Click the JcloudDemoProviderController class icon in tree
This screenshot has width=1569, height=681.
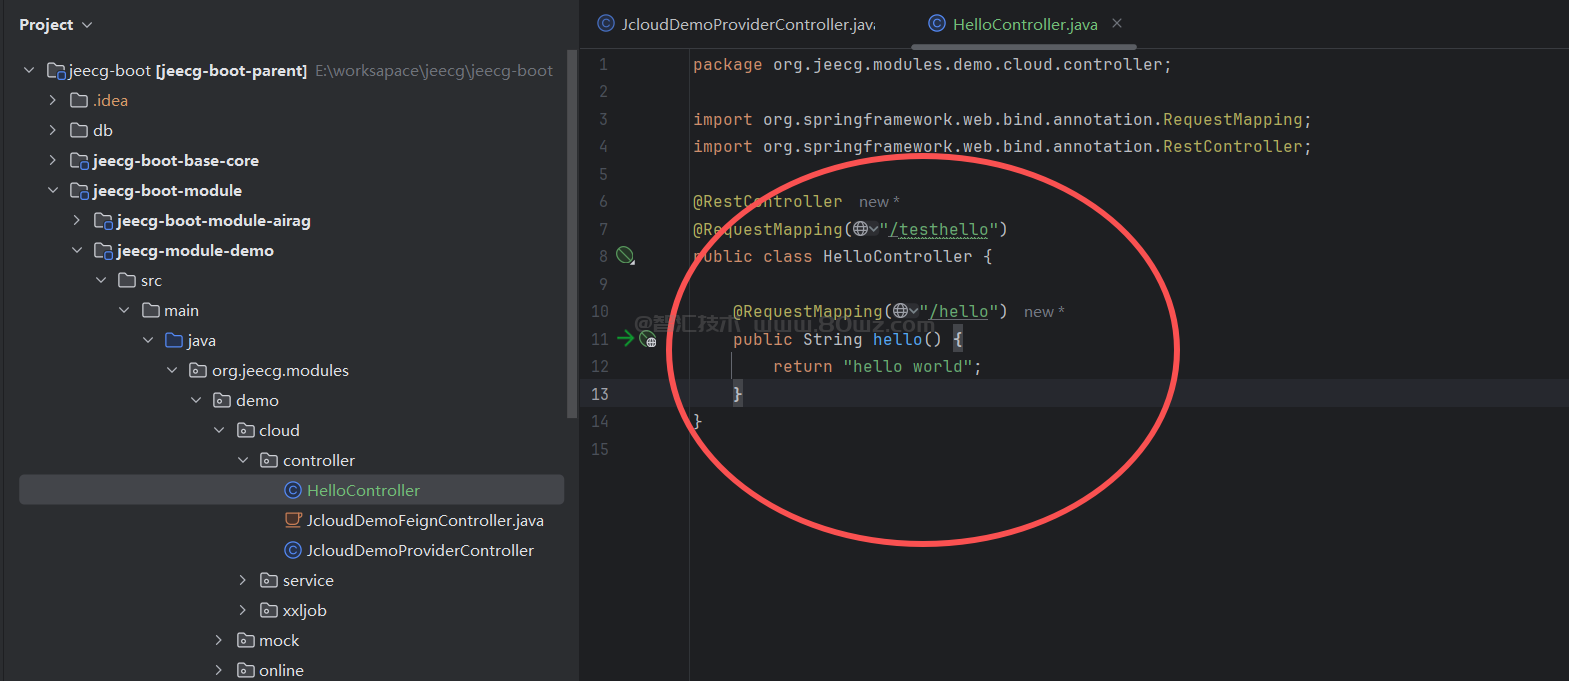[x=293, y=550]
